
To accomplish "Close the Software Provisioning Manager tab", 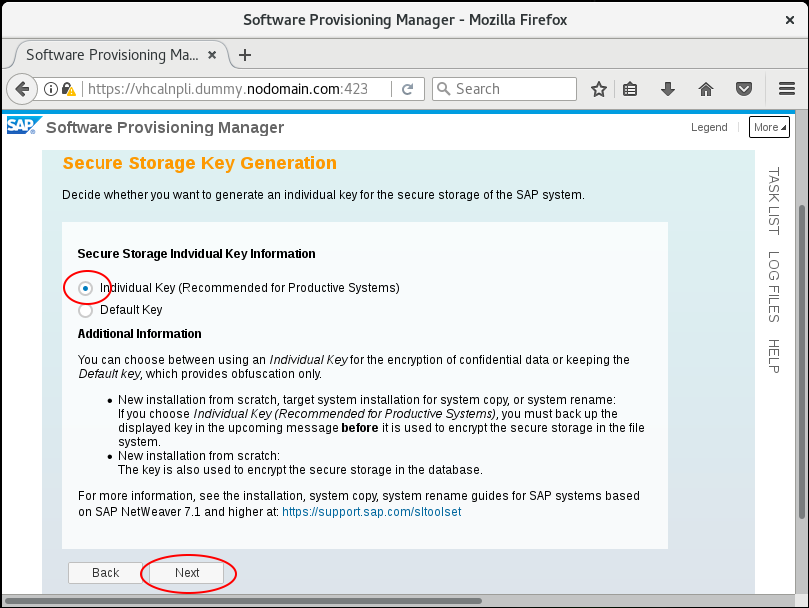I will pos(212,55).
